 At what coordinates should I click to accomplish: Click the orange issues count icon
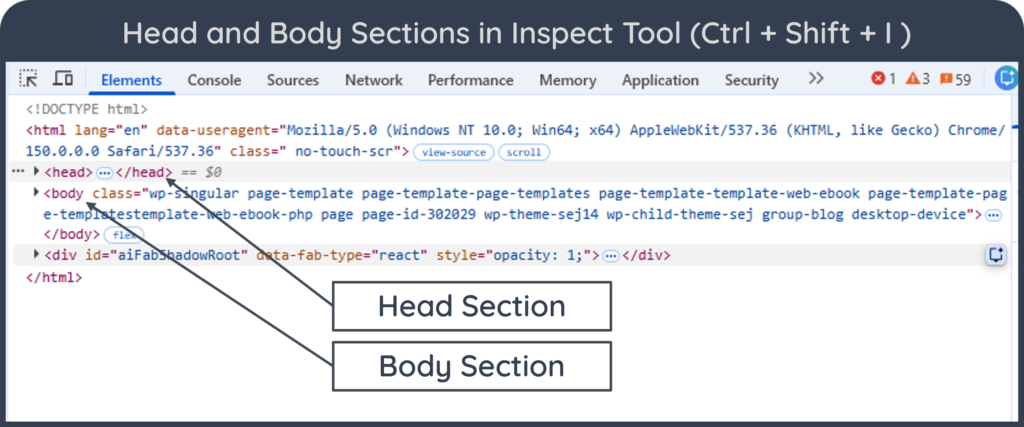pyautogui.click(x=946, y=80)
